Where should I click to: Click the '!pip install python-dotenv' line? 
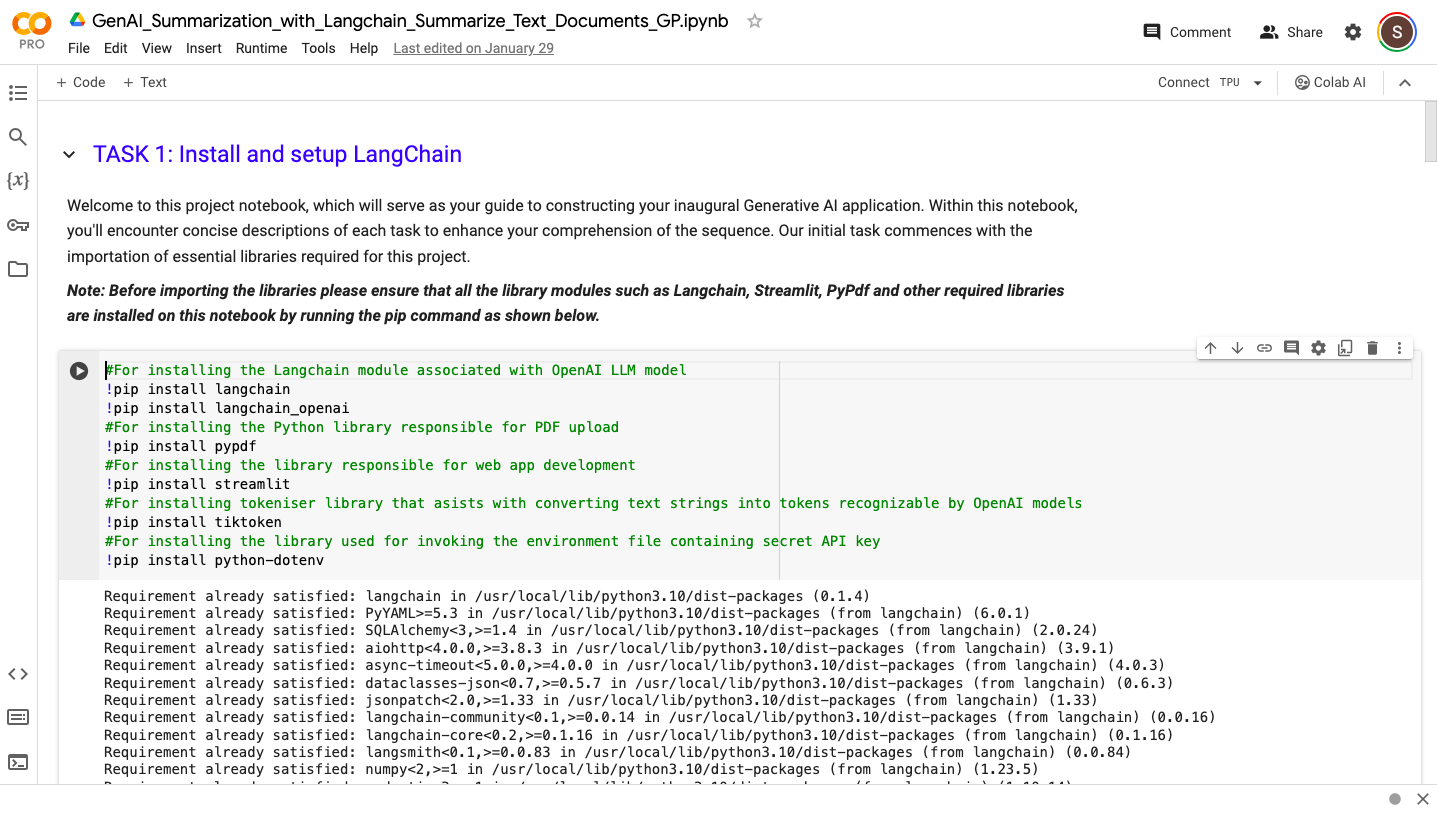pos(214,560)
